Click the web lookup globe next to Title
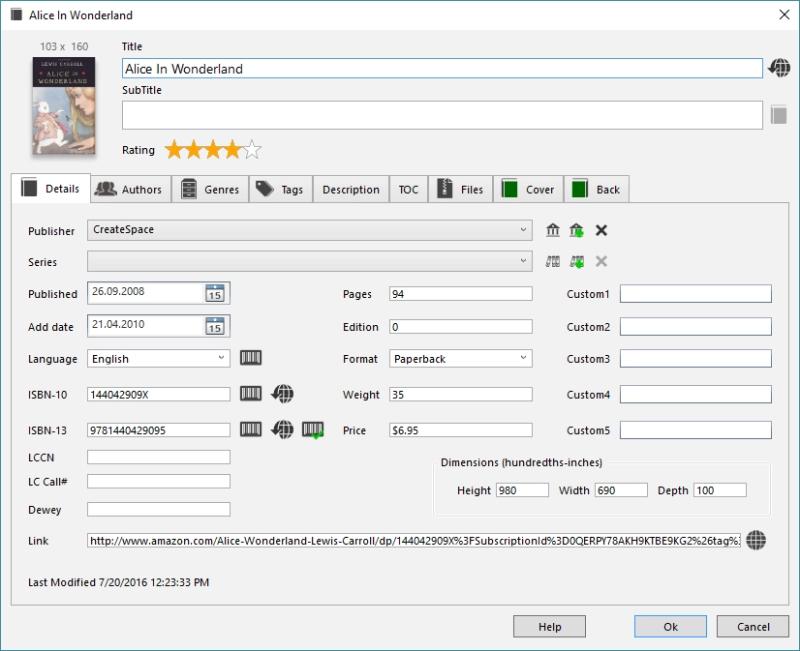Screen dimensions: 800x651 [x=779, y=68]
